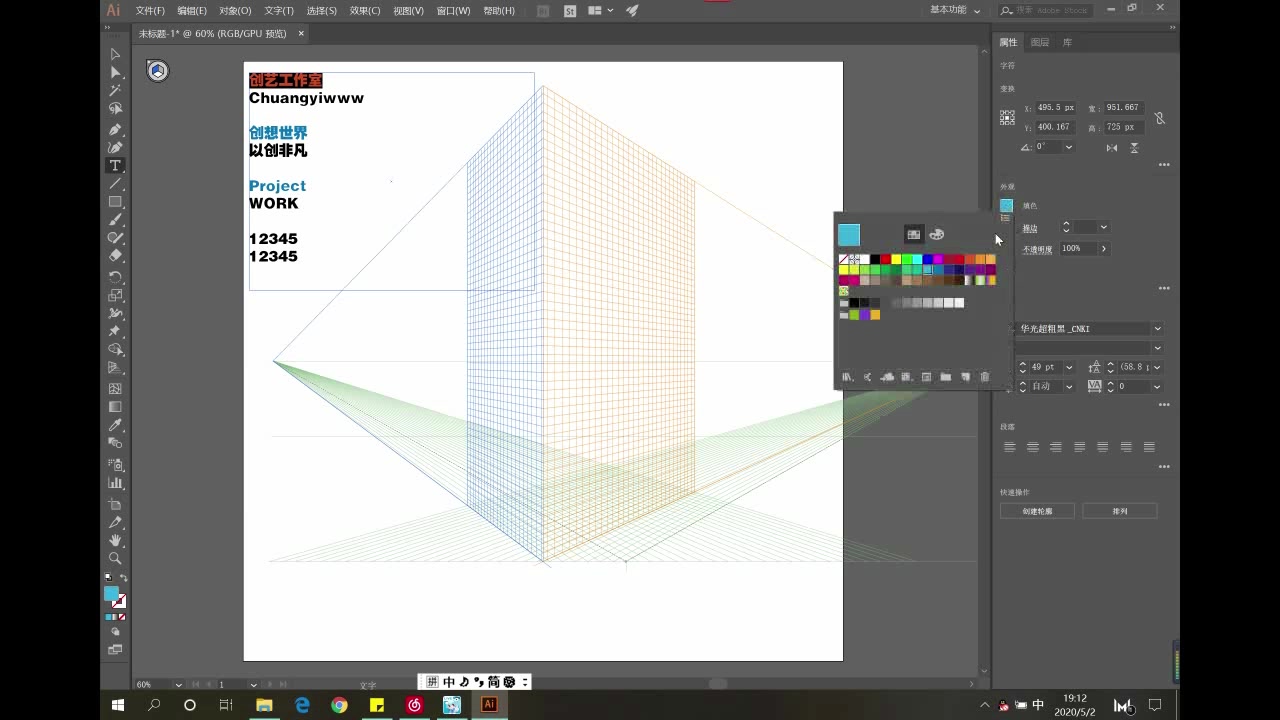The width and height of the screenshot is (1280, 720).
Task: Toggle the constrain width and height link icon
Action: coord(1159,117)
